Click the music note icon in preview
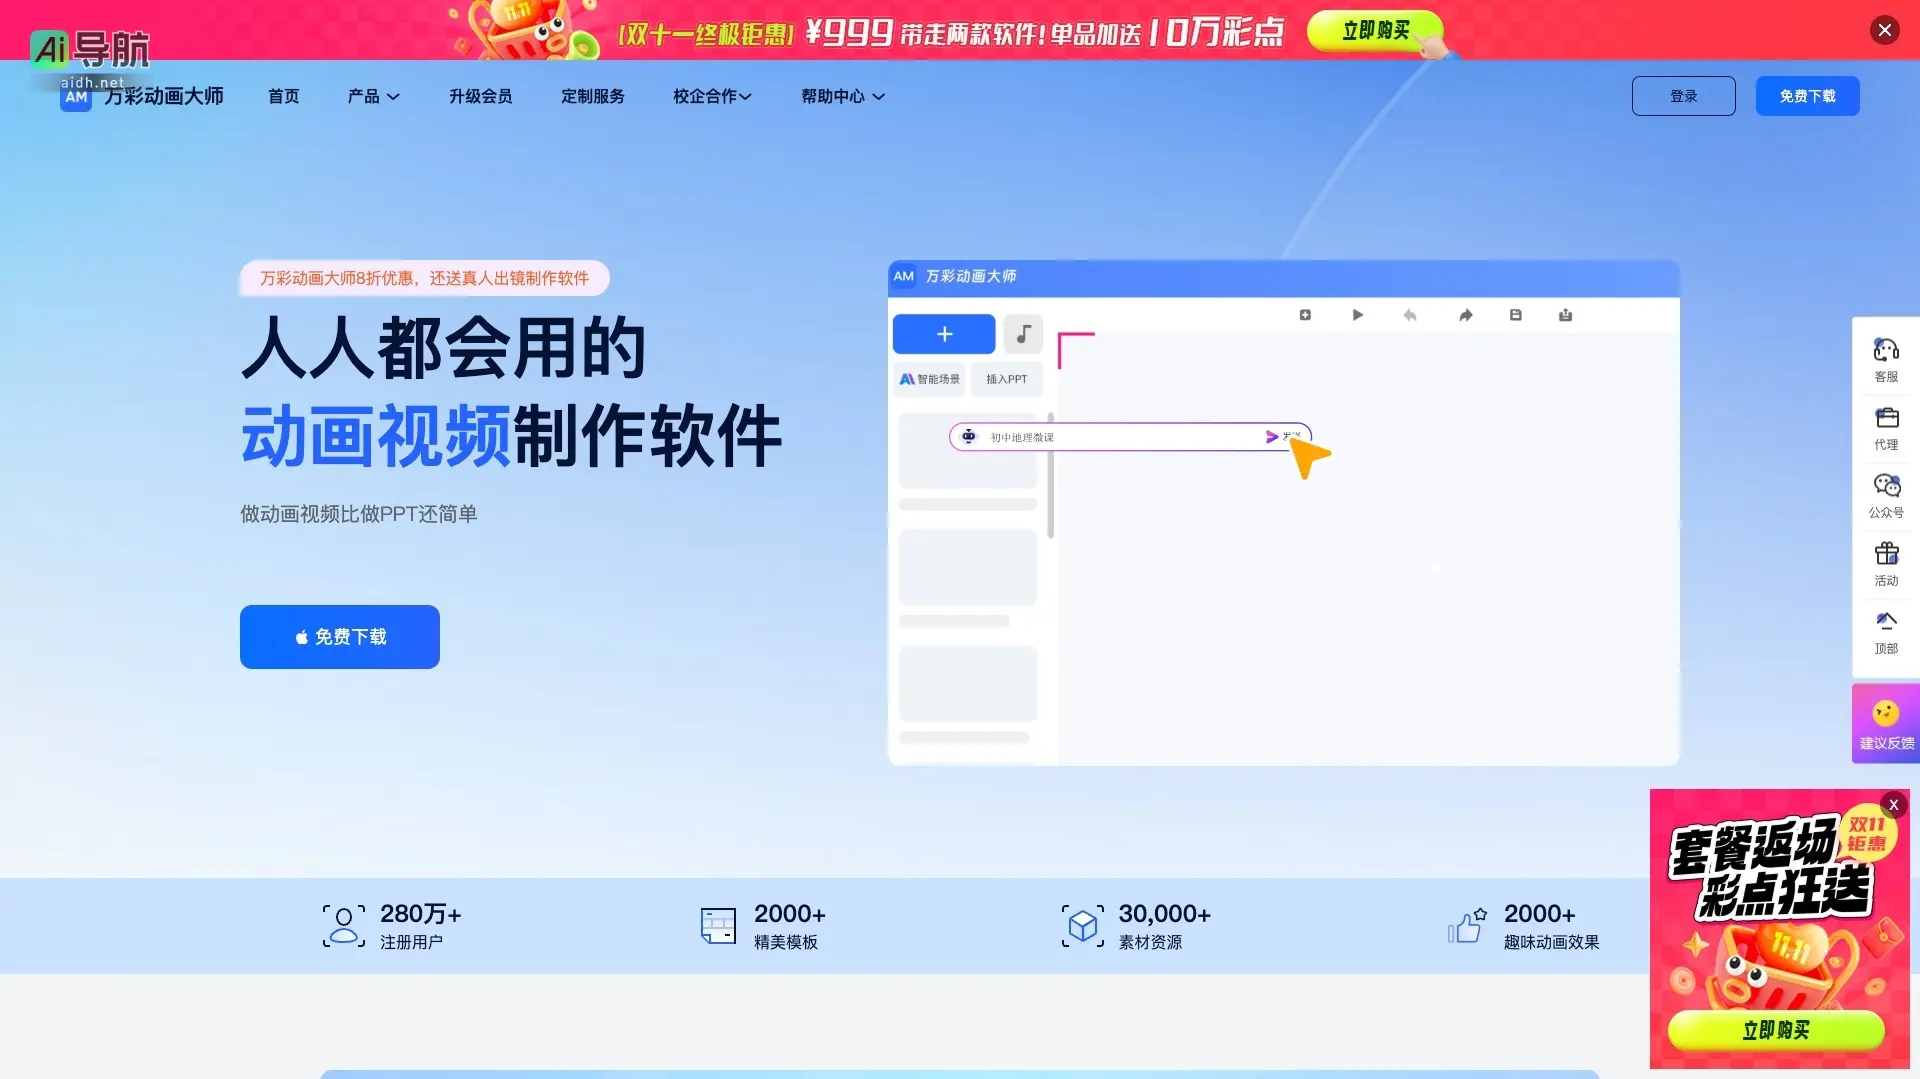The width and height of the screenshot is (1920, 1079). tap(1023, 334)
